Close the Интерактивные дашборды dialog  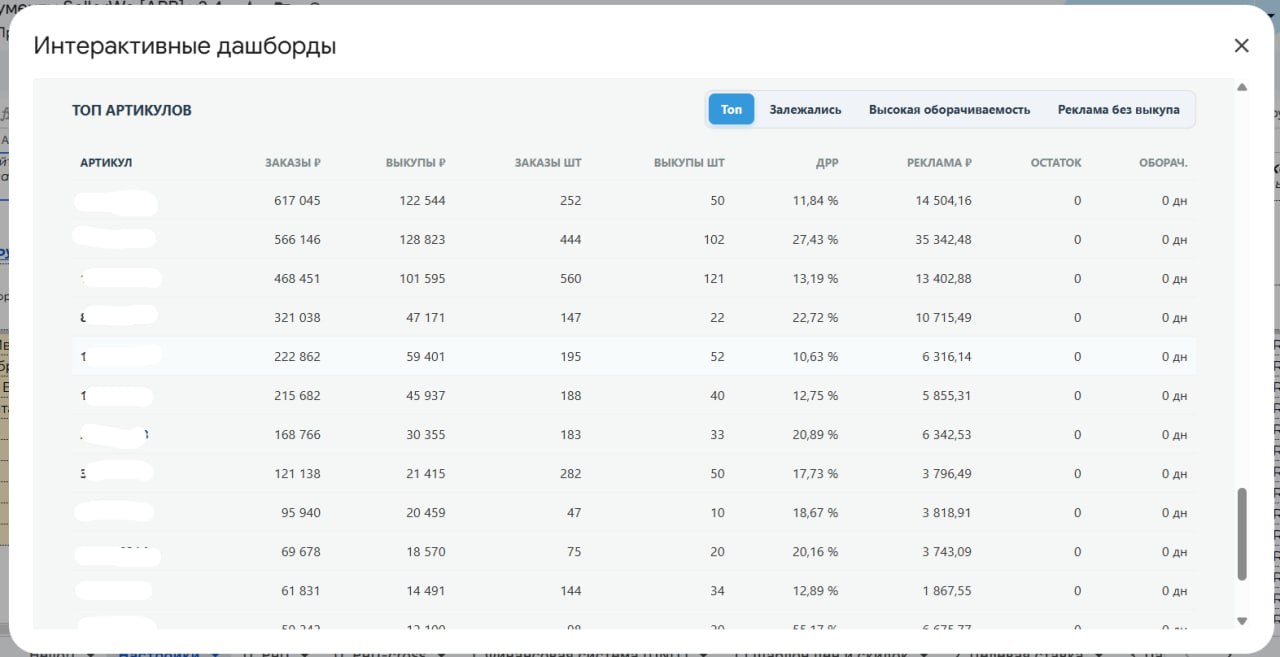point(1241,46)
